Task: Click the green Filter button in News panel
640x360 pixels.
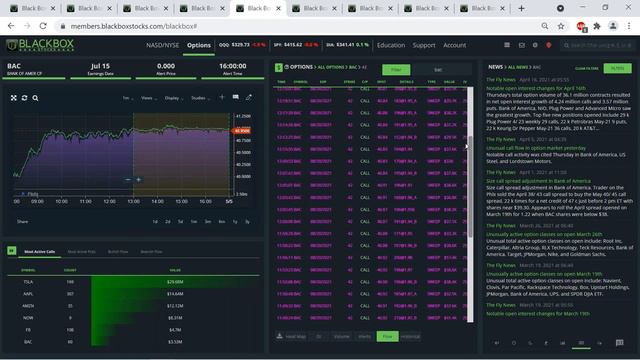Action: pos(618,68)
